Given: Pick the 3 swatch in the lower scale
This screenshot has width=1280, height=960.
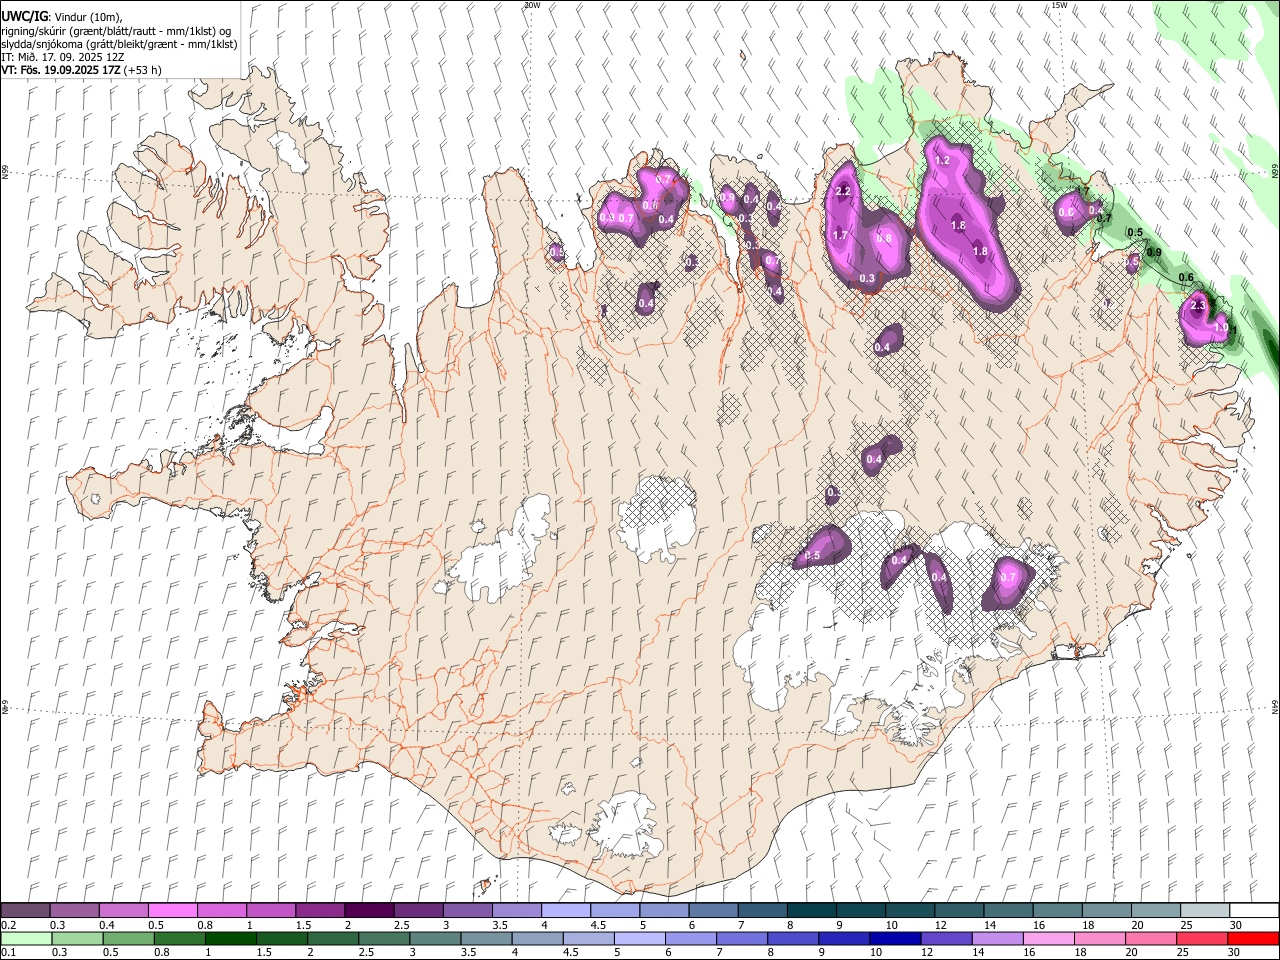Looking at the screenshot, I should 435,938.
